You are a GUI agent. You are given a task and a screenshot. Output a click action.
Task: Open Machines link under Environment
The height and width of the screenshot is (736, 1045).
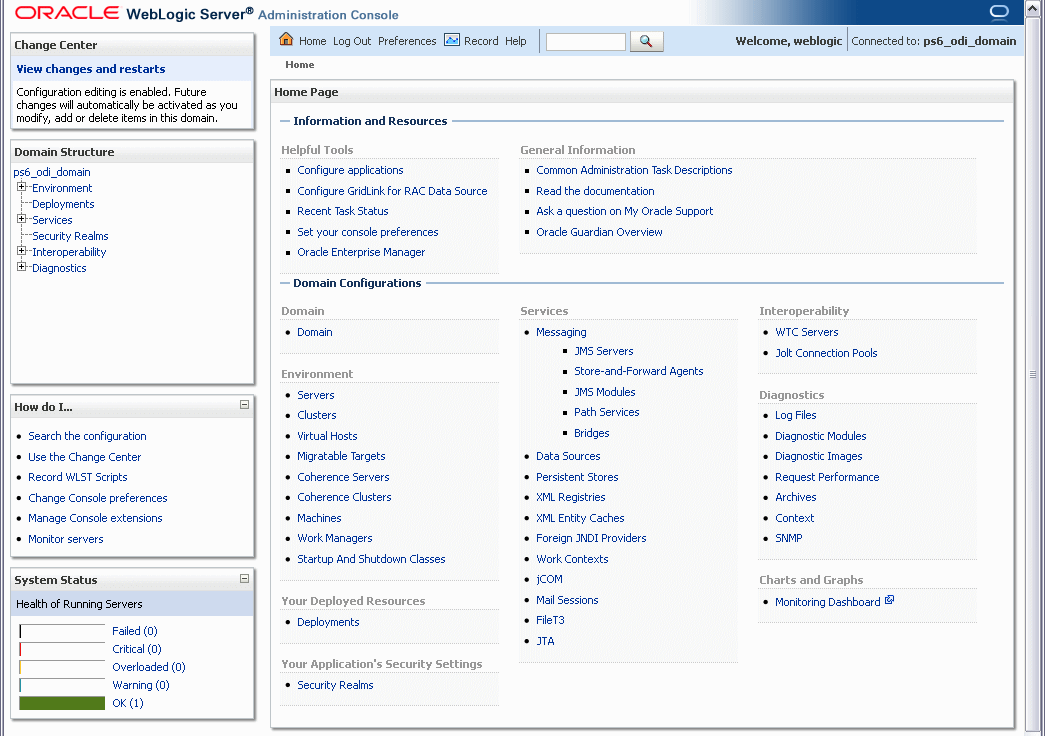click(x=319, y=518)
